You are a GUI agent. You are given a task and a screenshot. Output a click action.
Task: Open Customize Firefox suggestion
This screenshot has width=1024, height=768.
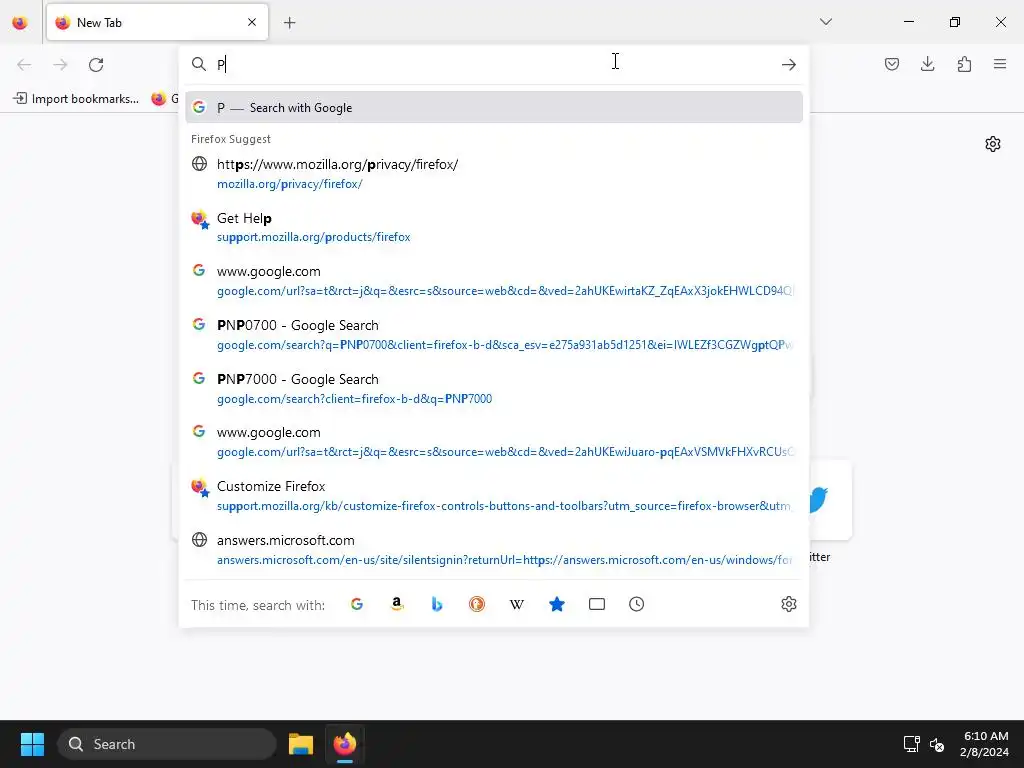[494, 496]
